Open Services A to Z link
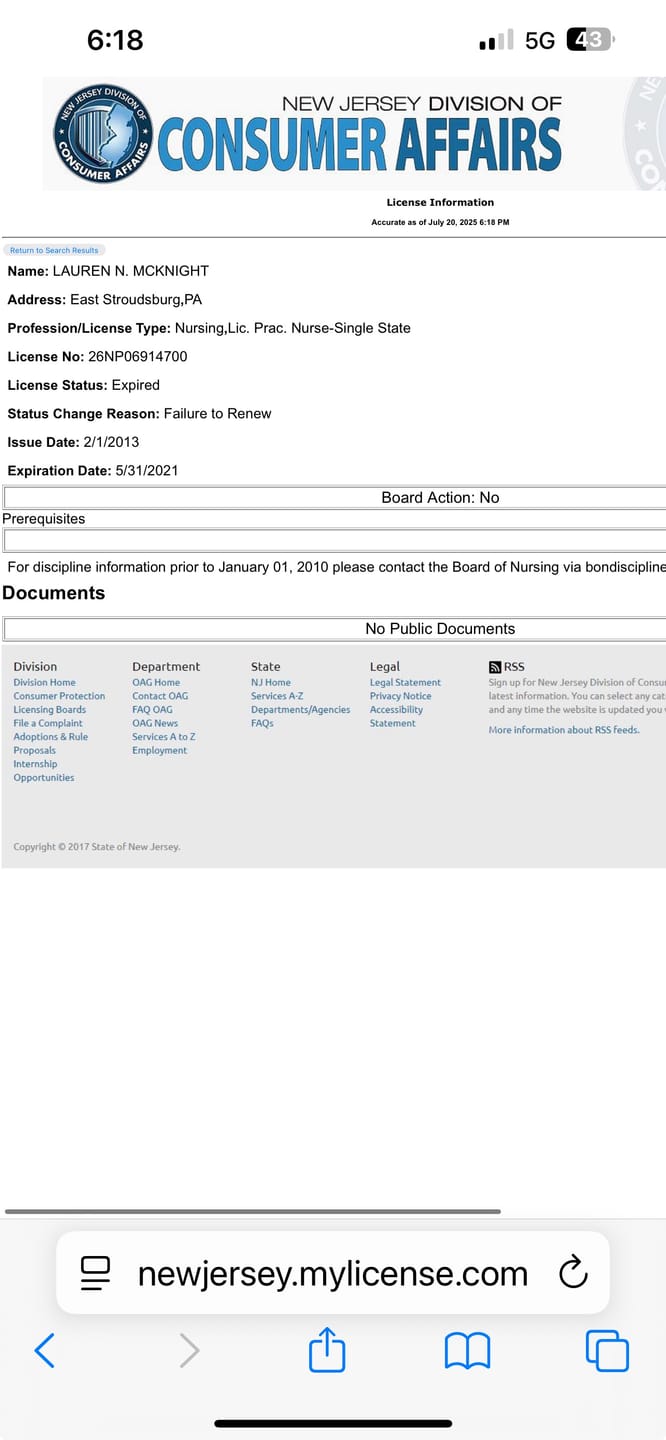Screen dimensions: 666x1440 164,737
